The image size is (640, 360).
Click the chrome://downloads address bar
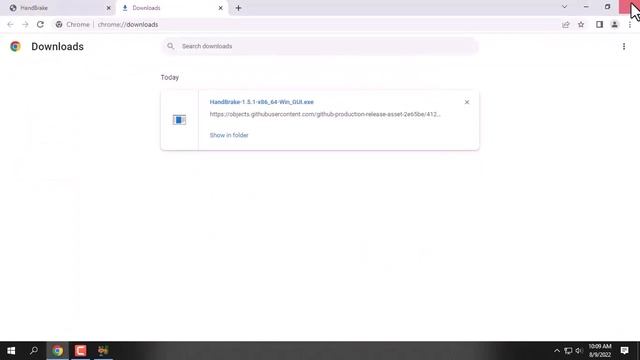pos(306,24)
